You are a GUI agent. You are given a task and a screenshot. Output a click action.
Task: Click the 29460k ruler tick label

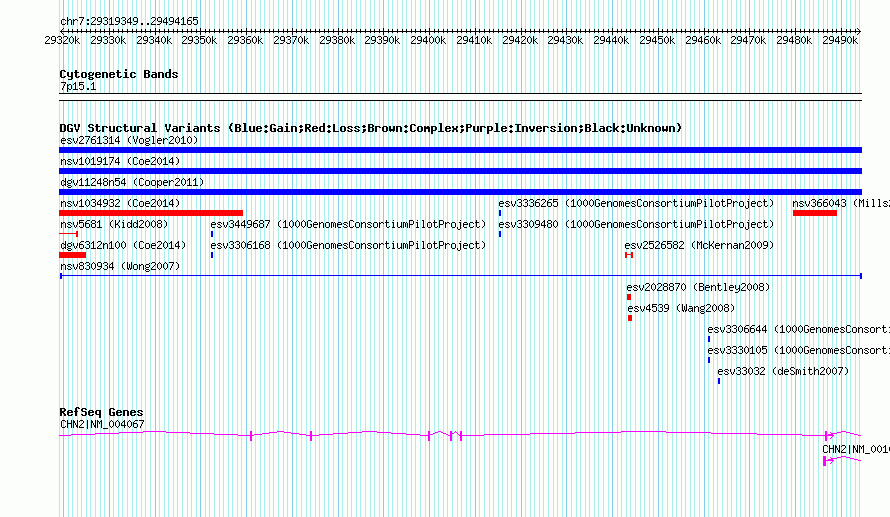[x=703, y=40]
